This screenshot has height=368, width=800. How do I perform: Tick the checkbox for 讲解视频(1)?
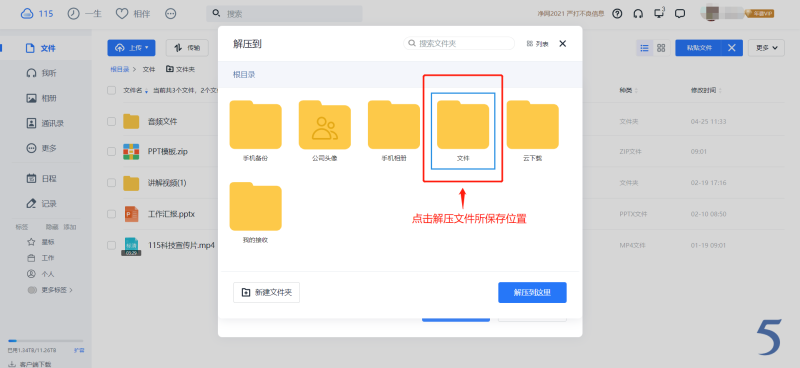111,183
